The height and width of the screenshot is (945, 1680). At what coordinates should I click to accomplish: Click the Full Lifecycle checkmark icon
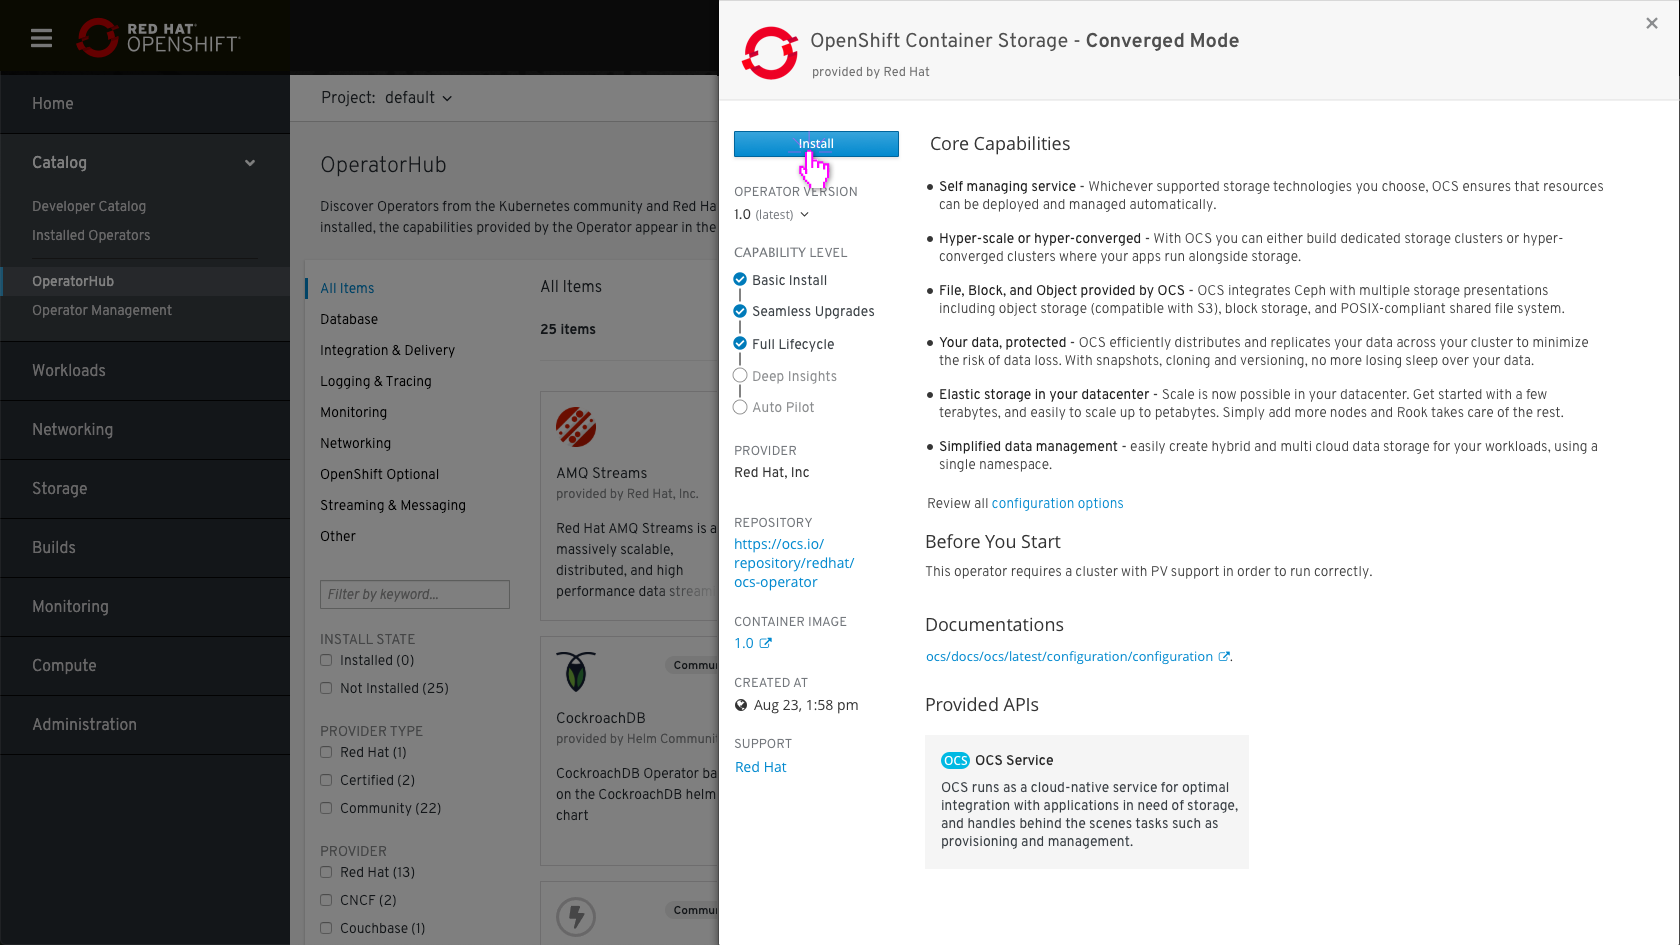pyautogui.click(x=740, y=343)
